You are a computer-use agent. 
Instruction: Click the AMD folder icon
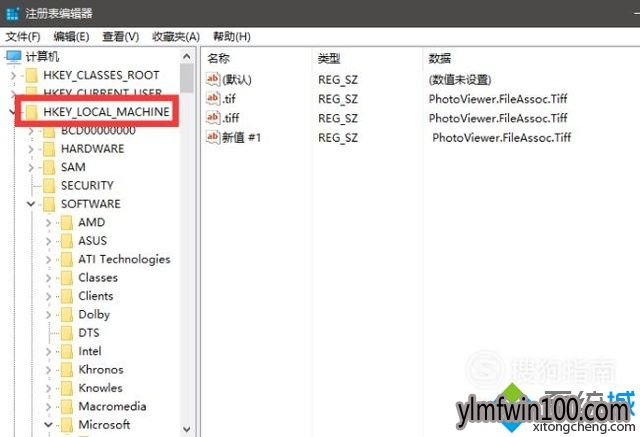(67, 222)
